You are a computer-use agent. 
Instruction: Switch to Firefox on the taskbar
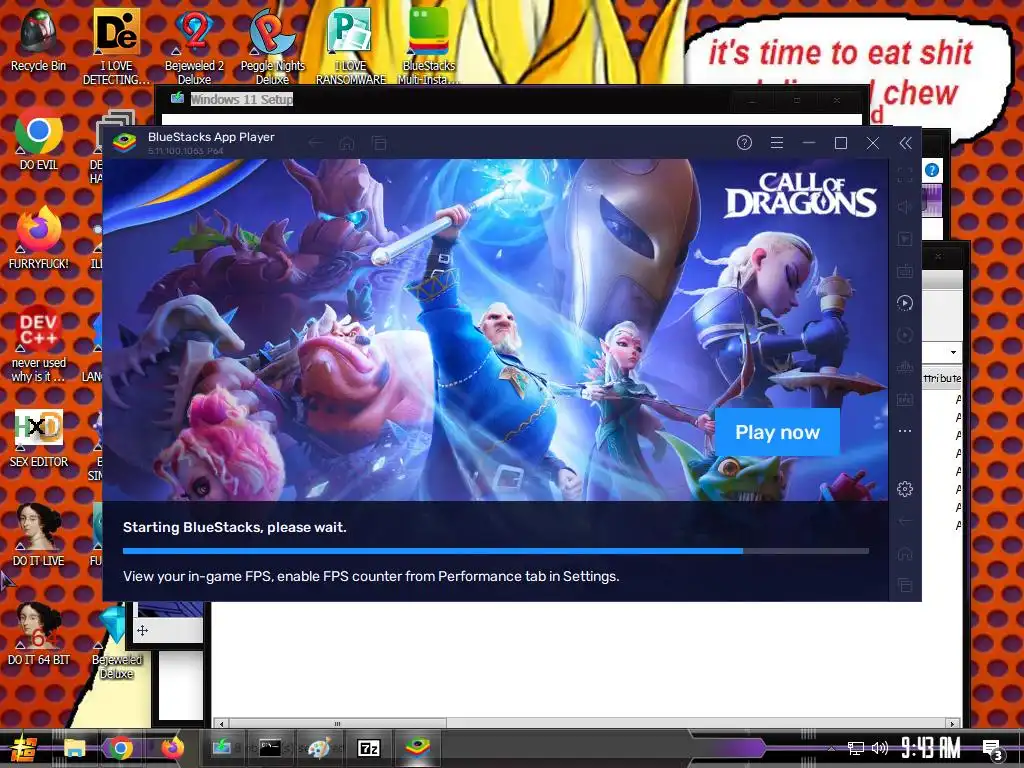point(172,748)
